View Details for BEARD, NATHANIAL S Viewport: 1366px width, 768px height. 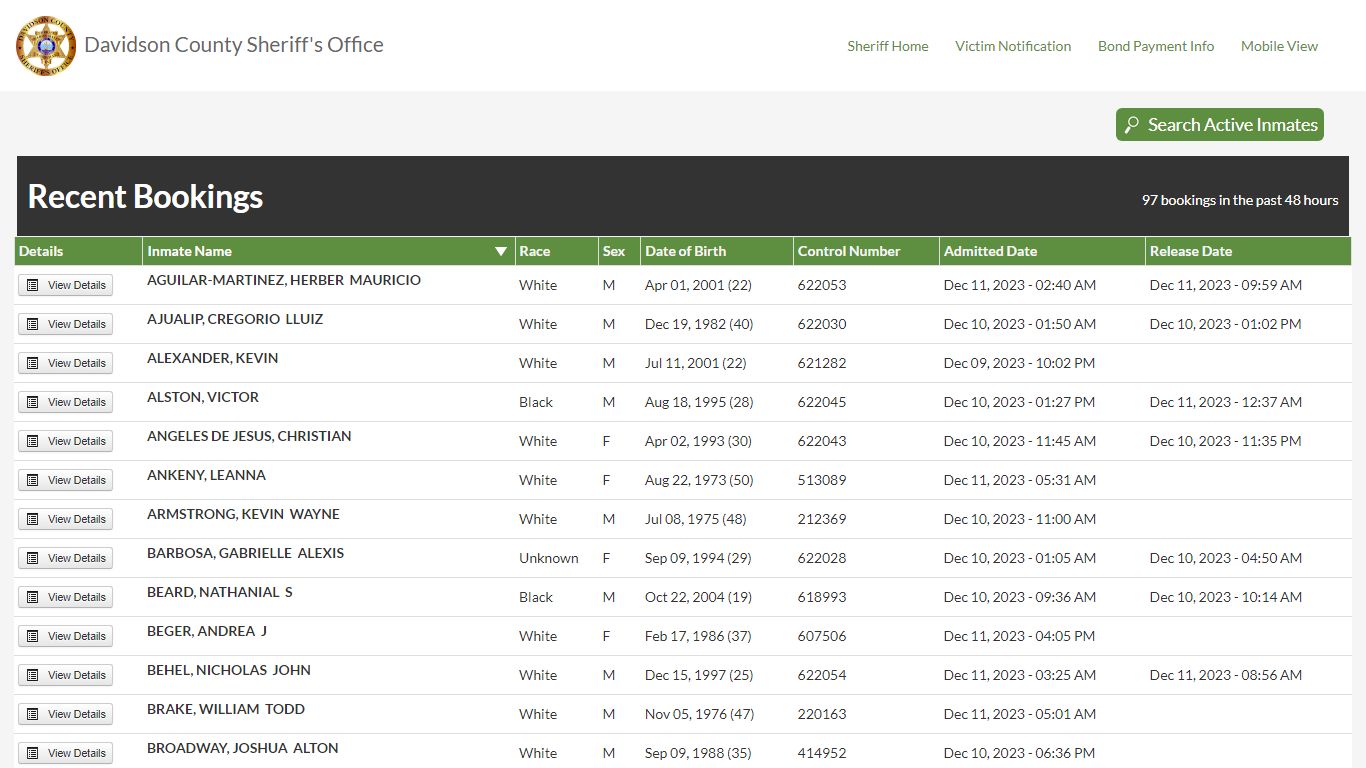coord(66,597)
